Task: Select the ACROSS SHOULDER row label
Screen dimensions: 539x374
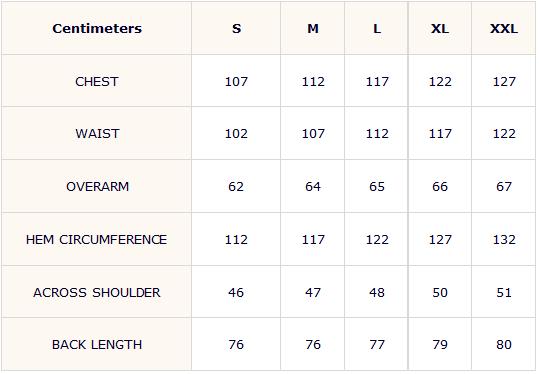Action: 97,292
